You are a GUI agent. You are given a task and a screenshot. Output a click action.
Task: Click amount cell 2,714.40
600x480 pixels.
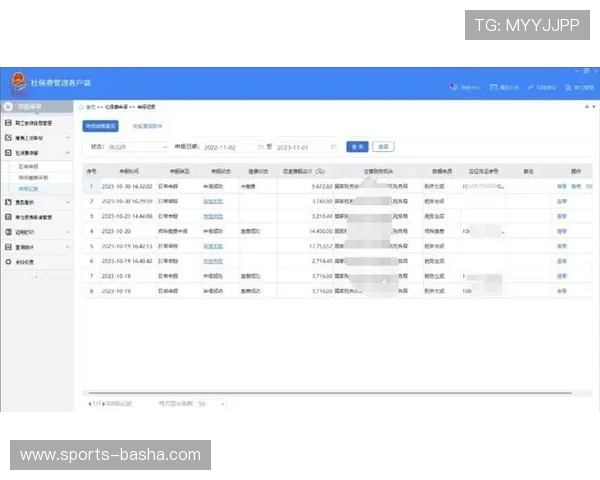point(322,261)
